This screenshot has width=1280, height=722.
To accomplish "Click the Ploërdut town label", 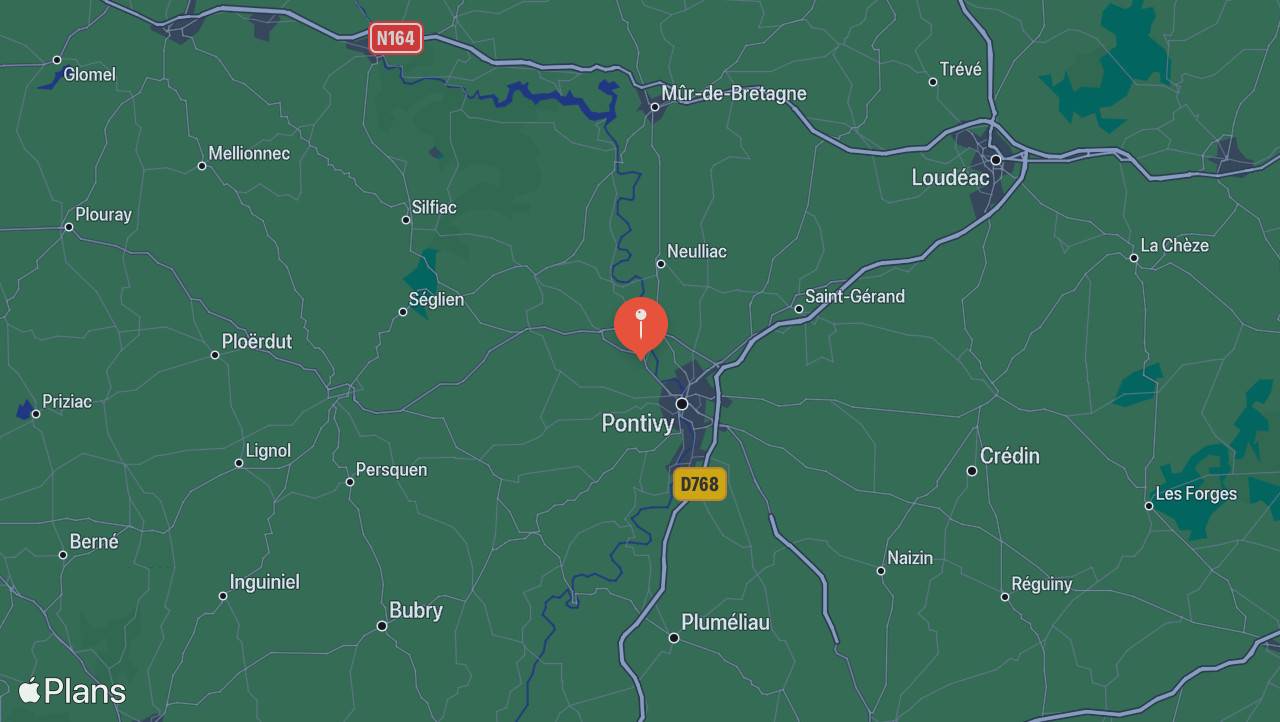I will [x=257, y=341].
